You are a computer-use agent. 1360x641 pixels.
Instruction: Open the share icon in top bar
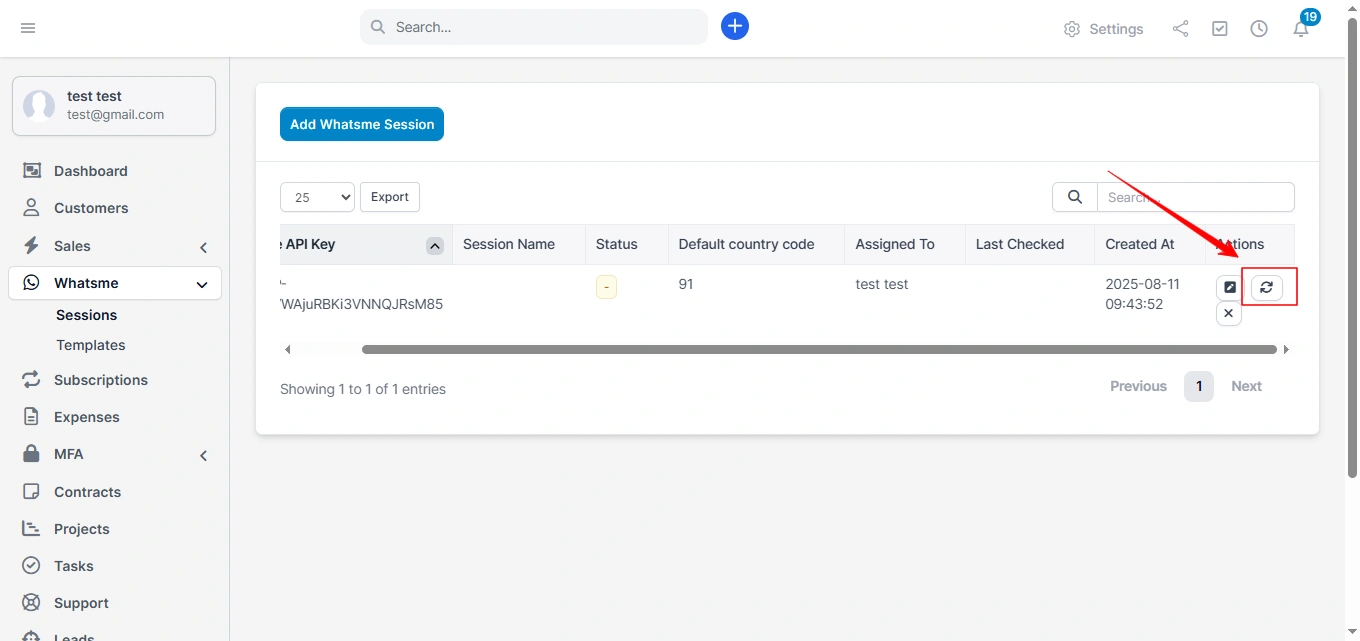1180,29
